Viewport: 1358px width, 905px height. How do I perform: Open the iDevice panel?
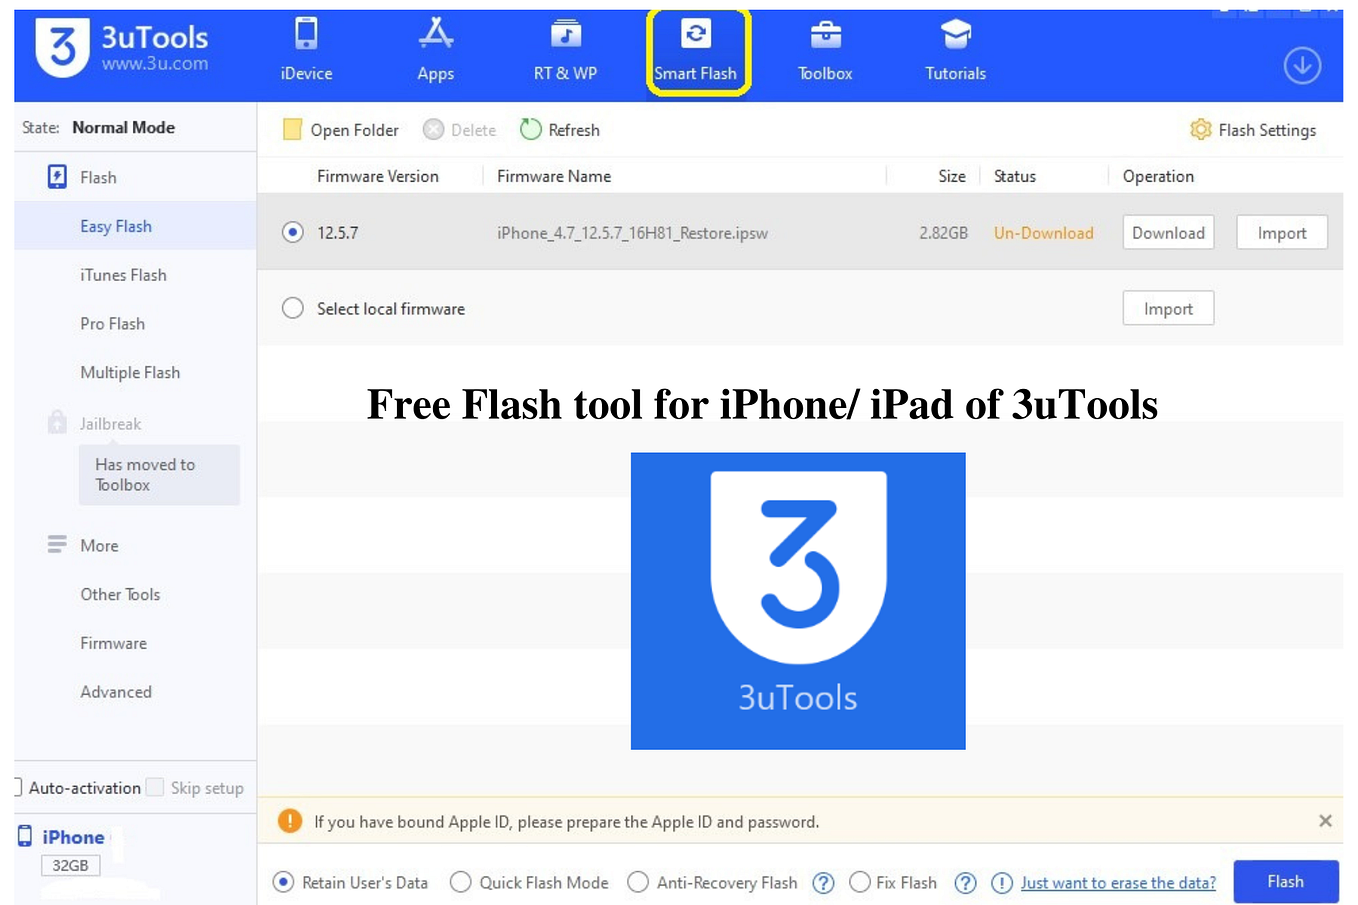pos(305,50)
